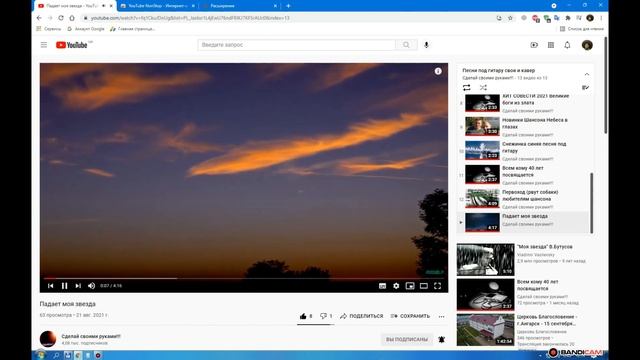Toggle playlist shuffle
Screen dimensions: 640x360
(x=483, y=87)
